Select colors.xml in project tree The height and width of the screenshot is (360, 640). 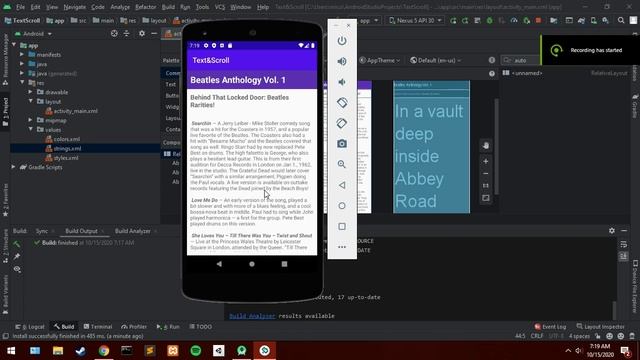pos(67,139)
